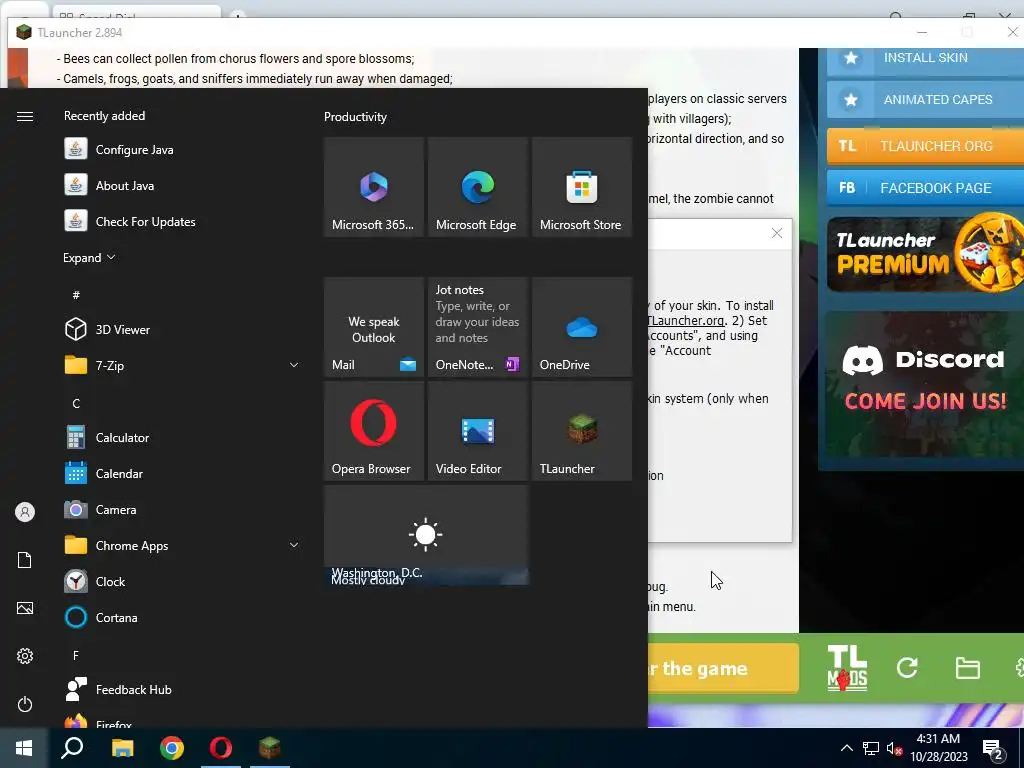Close the TLauncher popup dialog

(x=776, y=233)
